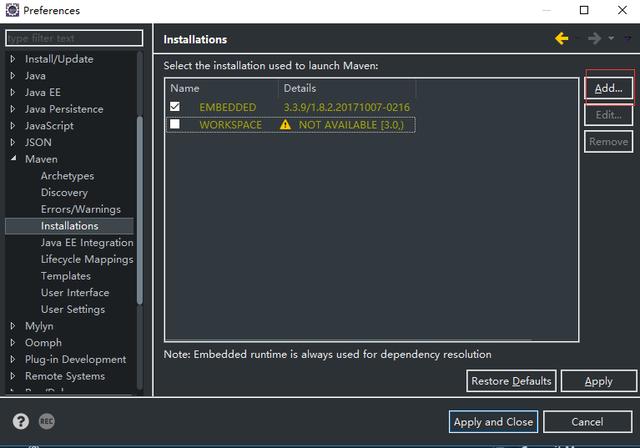Select Installations in the tree

tap(69, 226)
